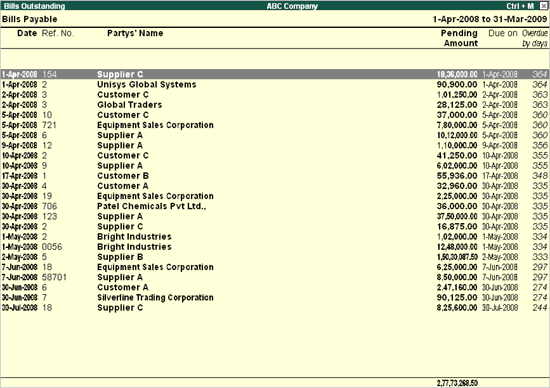Click the total pending amount 2,77,73,268.50
Image resolution: width=550 pixels, height=388 pixels.
click(457, 383)
